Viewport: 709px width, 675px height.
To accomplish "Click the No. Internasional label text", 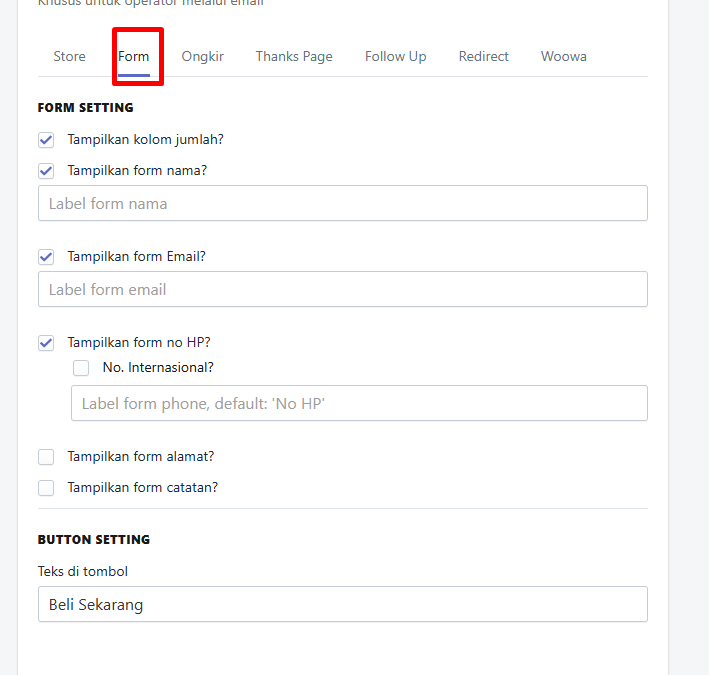I will tap(158, 368).
